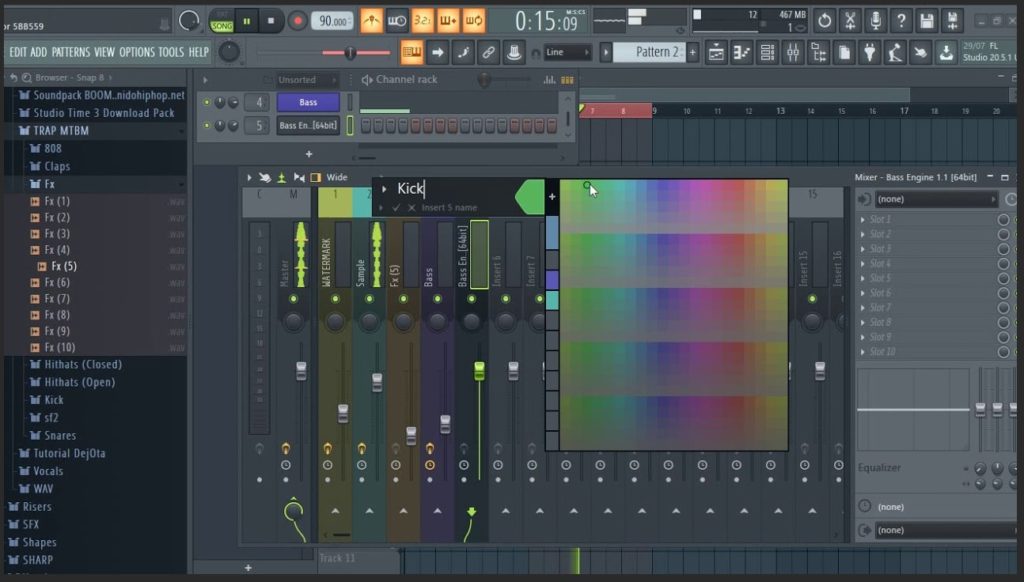This screenshot has height=582, width=1024.
Task: Click the scissors audio editor icon
Action: pyautogui.click(x=850, y=21)
